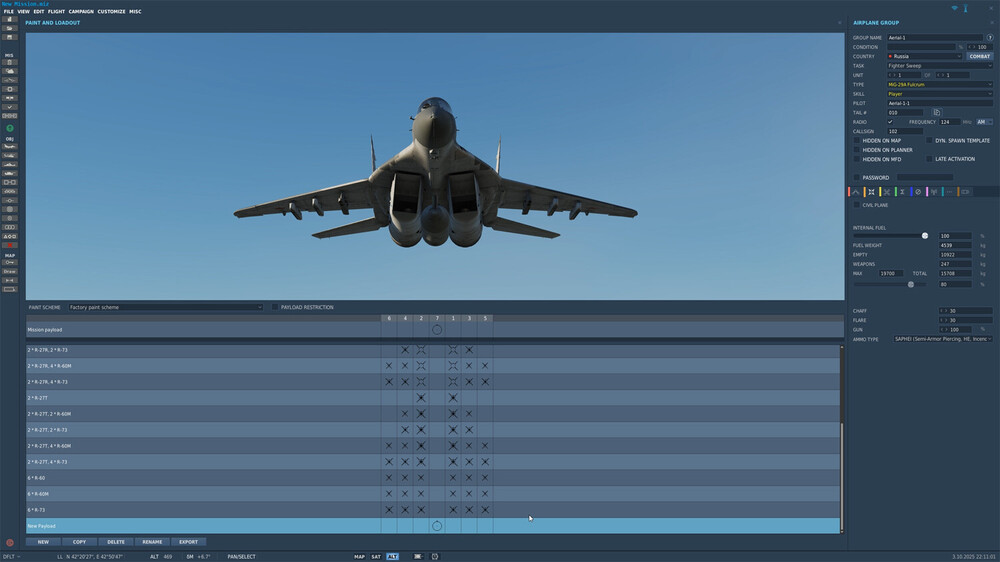1000x562 pixels.
Task: Click the Internal Fuel slider handle
Action: [925, 236]
